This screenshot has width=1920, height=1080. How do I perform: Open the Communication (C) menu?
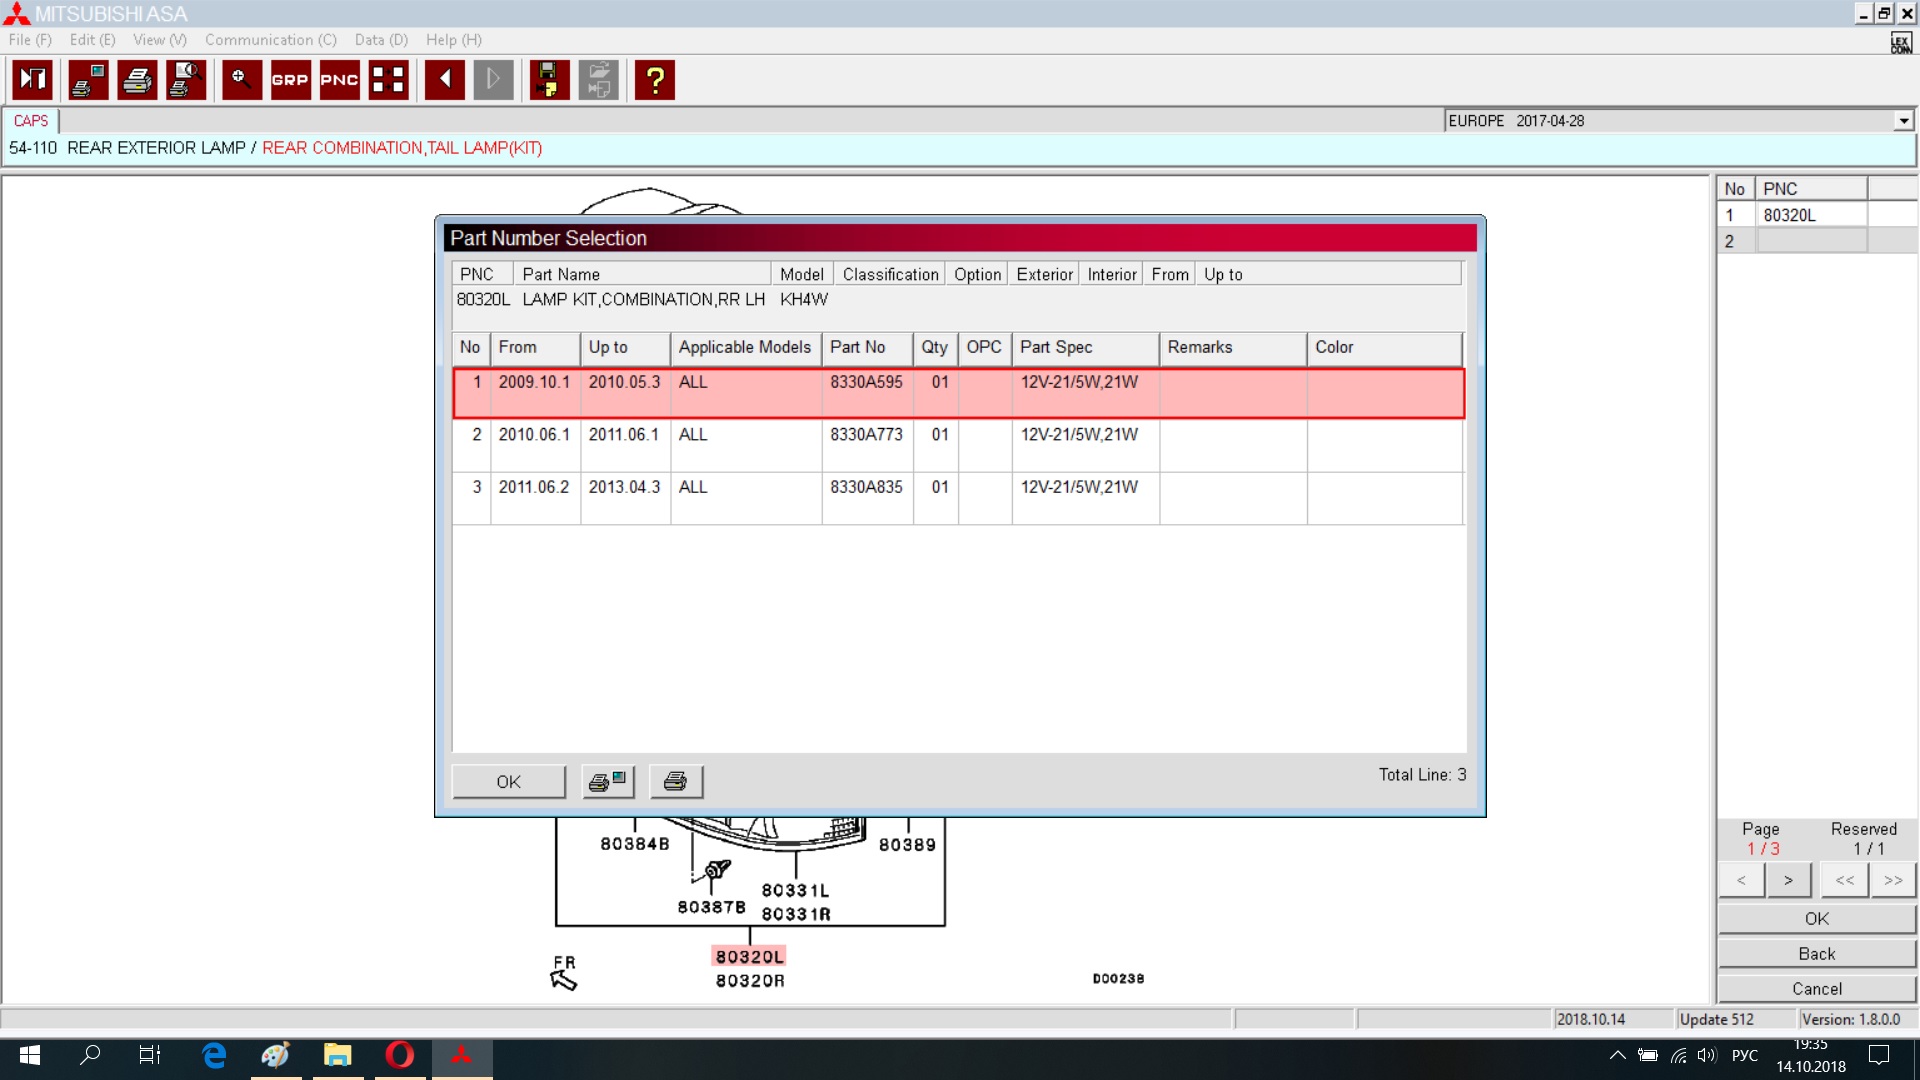pyautogui.click(x=270, y=40)
